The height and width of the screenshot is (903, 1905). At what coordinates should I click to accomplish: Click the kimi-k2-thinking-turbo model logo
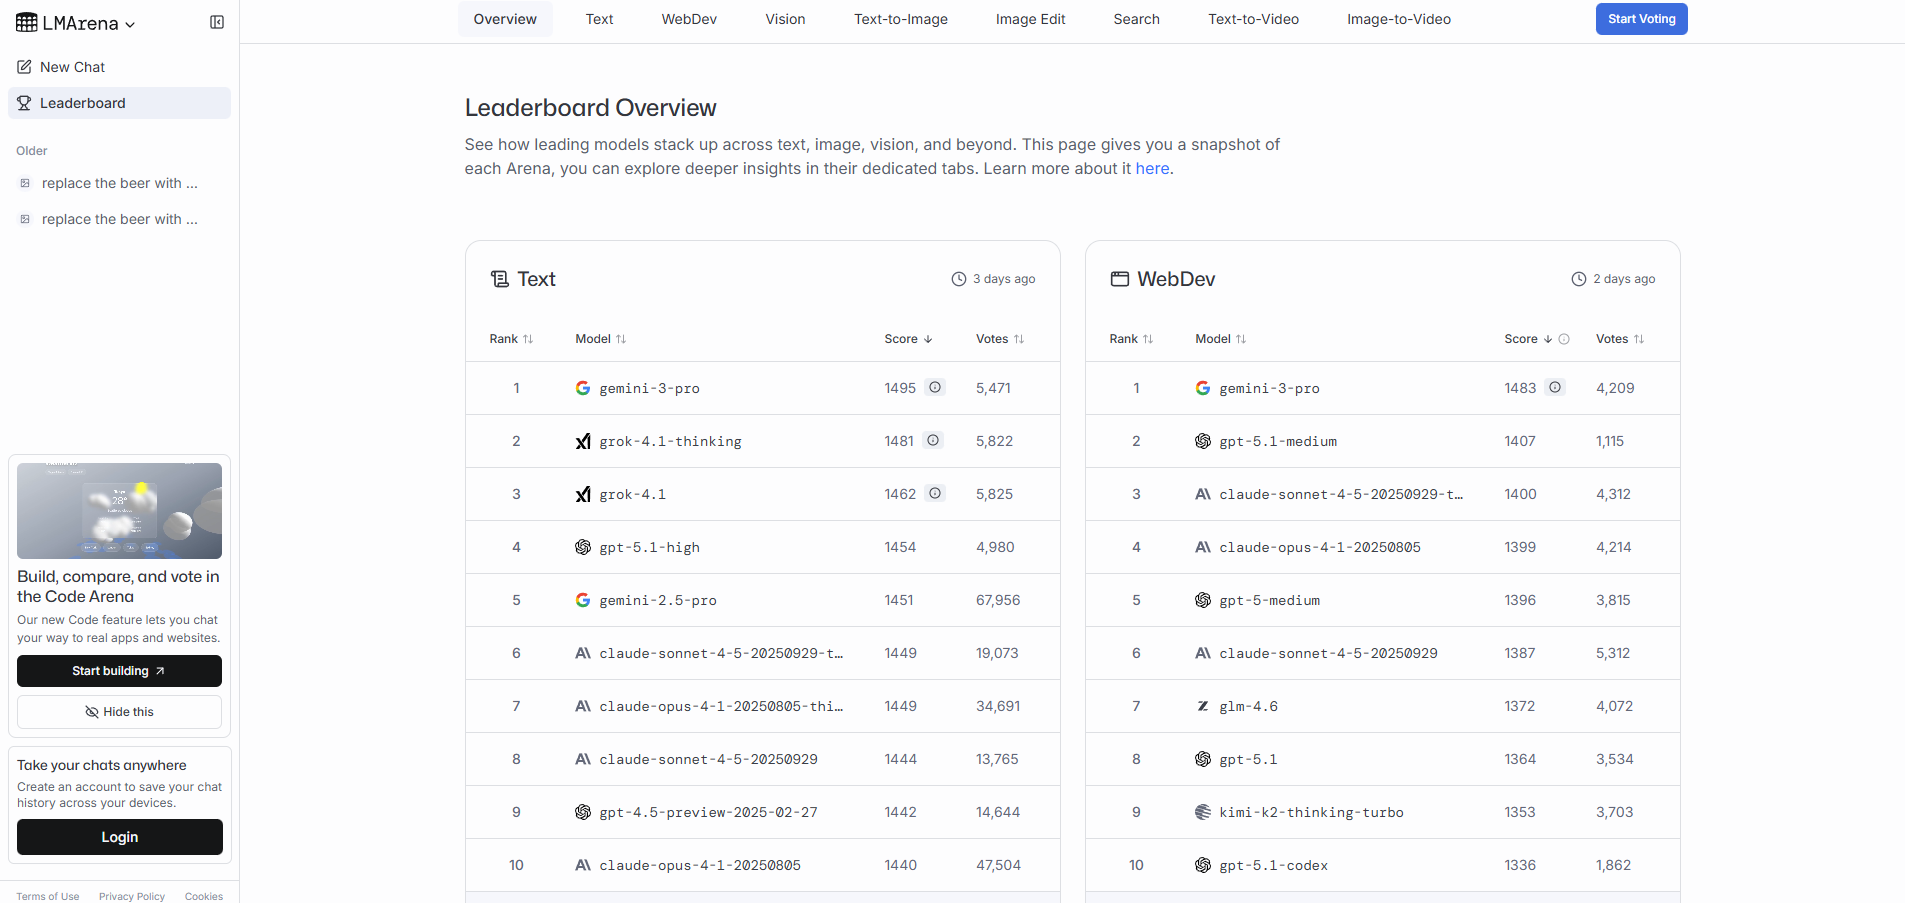pos(1203,812)
